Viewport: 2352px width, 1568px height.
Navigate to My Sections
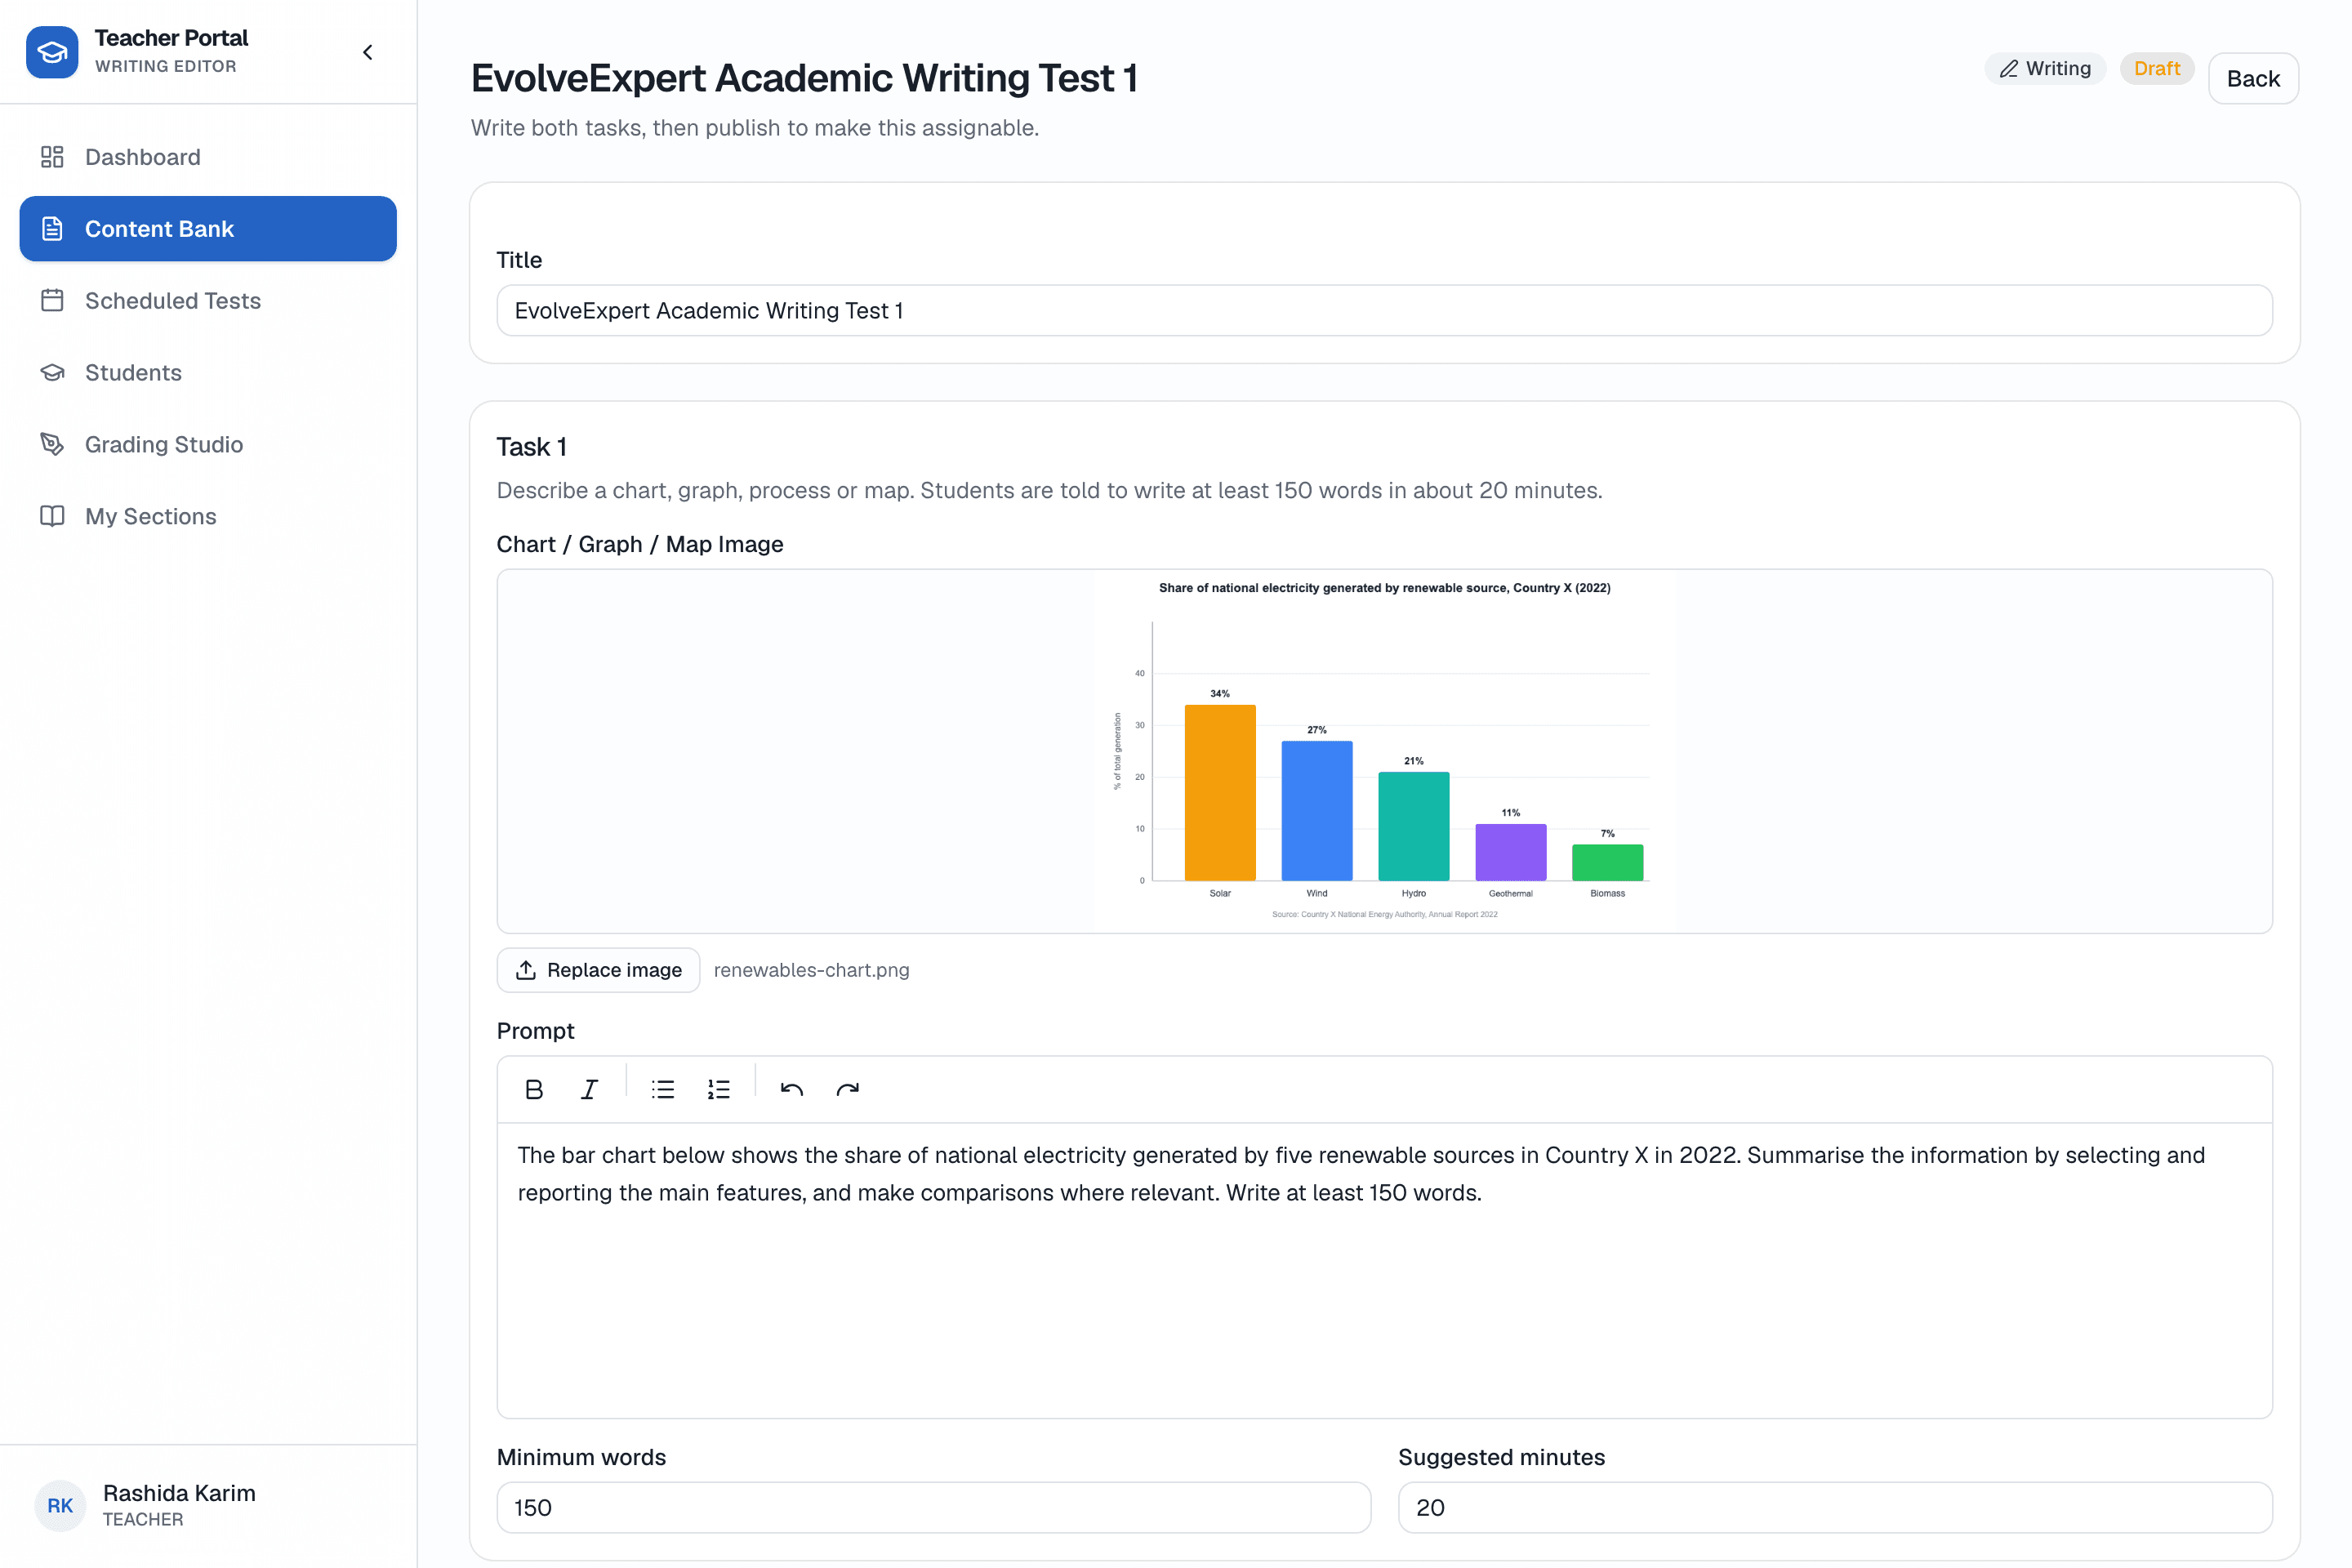(x=208, y=517)
